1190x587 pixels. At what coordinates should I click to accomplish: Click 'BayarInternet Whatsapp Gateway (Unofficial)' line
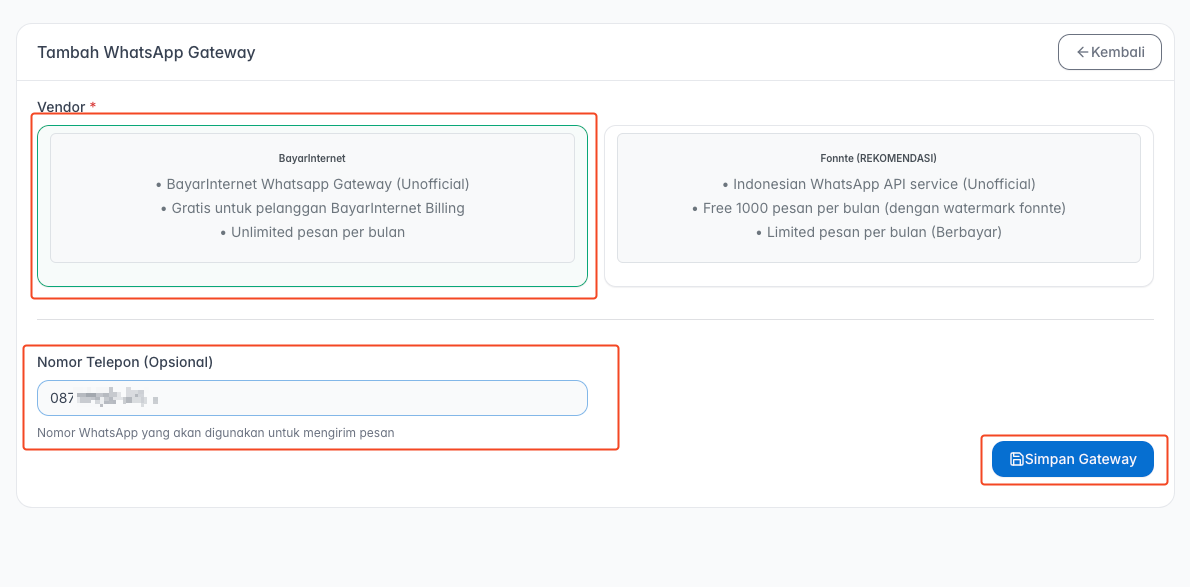(x=312, y=184)
